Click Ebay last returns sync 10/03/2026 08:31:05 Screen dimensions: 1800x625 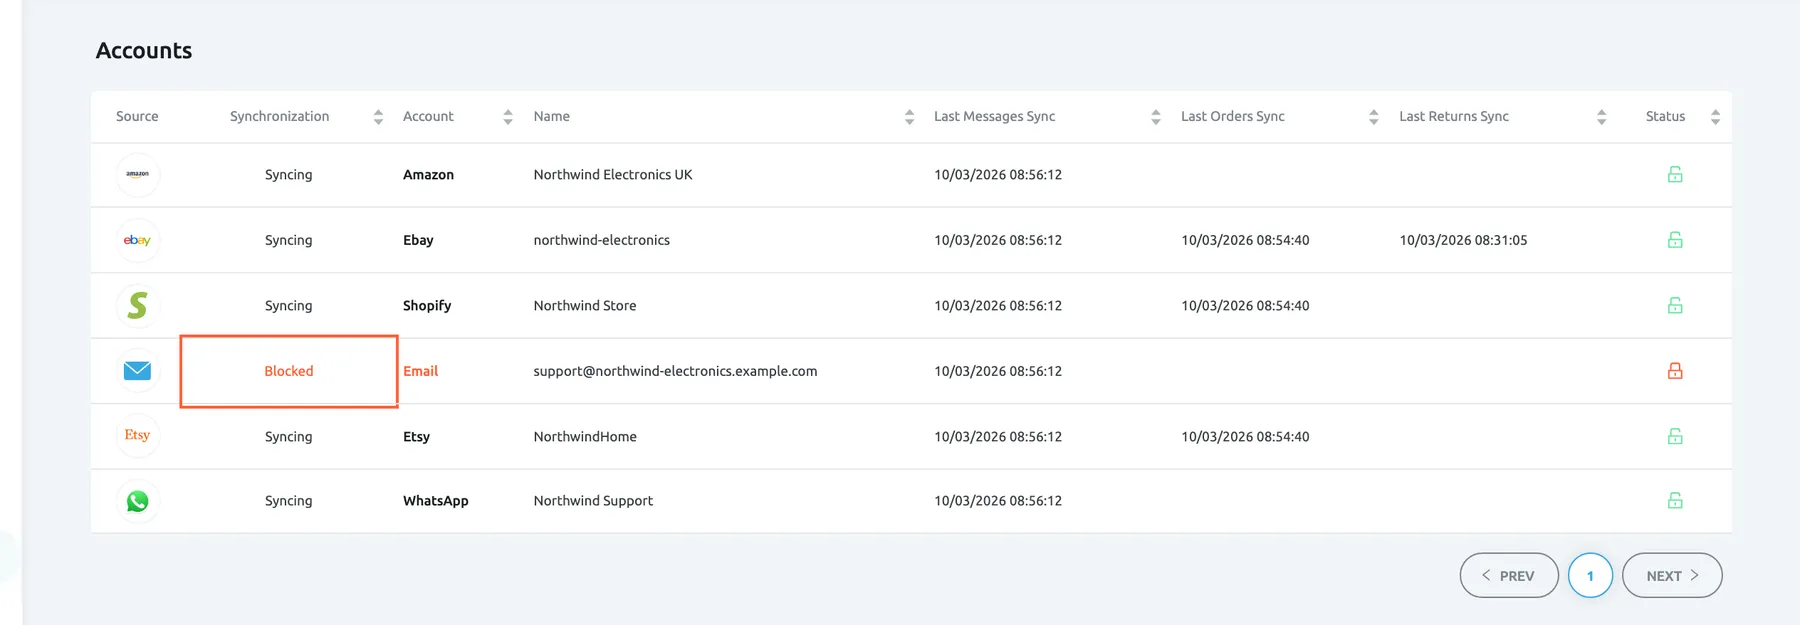coord(1463,240)
